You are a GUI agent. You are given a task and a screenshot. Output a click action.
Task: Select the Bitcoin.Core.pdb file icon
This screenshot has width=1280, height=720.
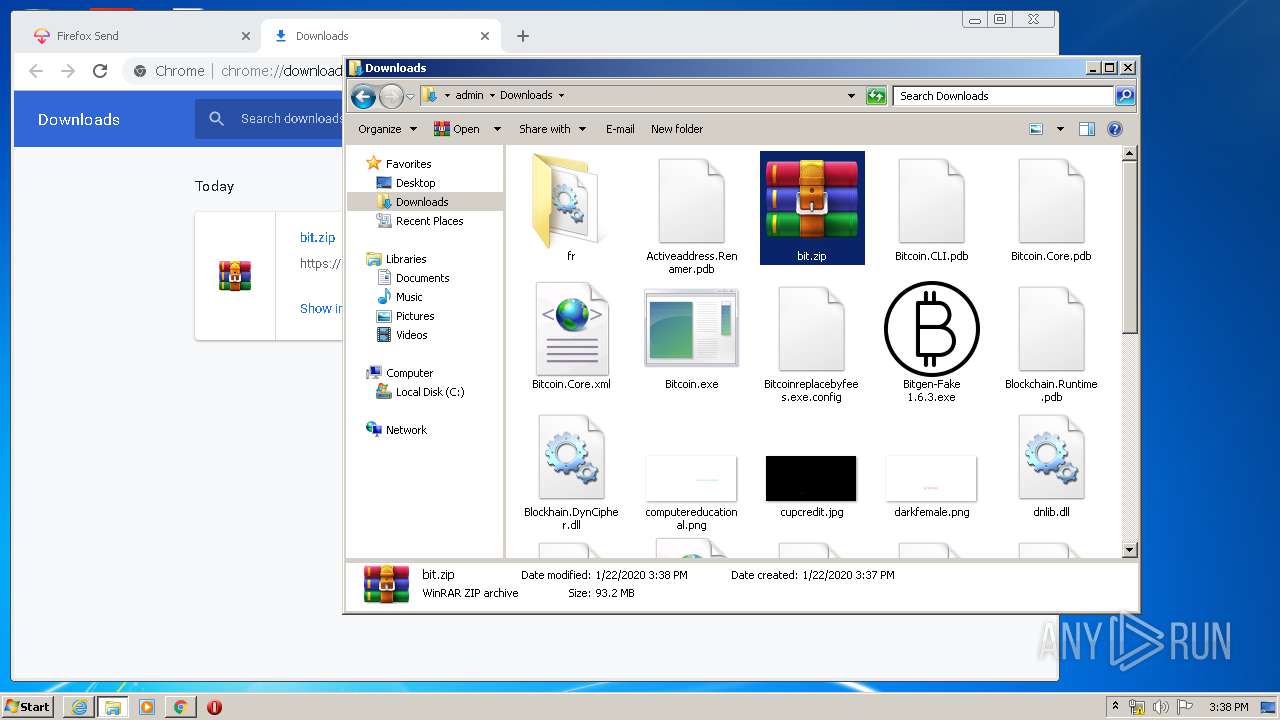pos(1051,201)
